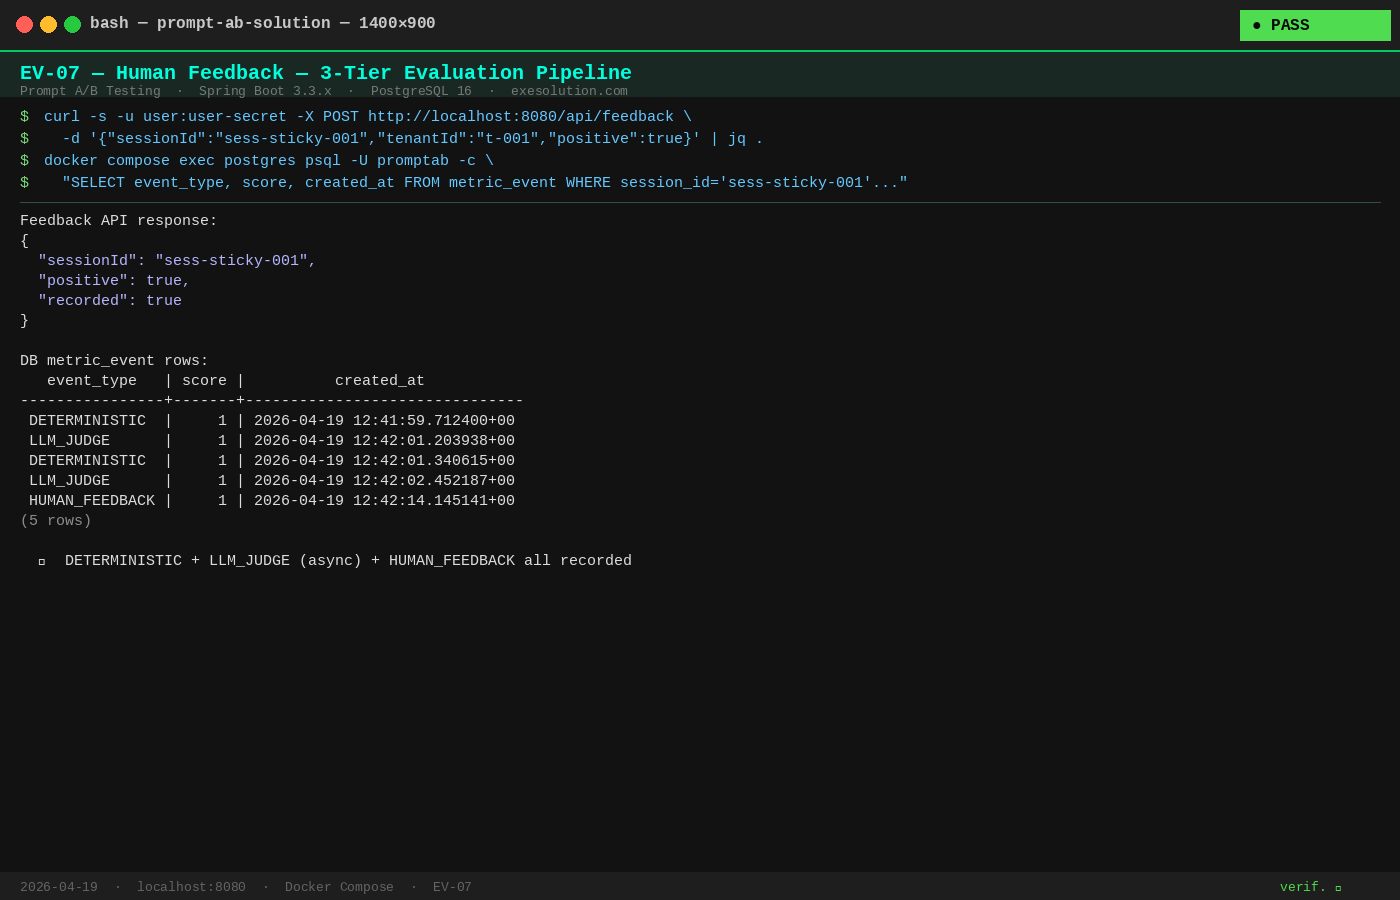1400x900 pixels.
Task: Click the bullet square before DETERMINISTIC summary line
Action: (42, 562)
